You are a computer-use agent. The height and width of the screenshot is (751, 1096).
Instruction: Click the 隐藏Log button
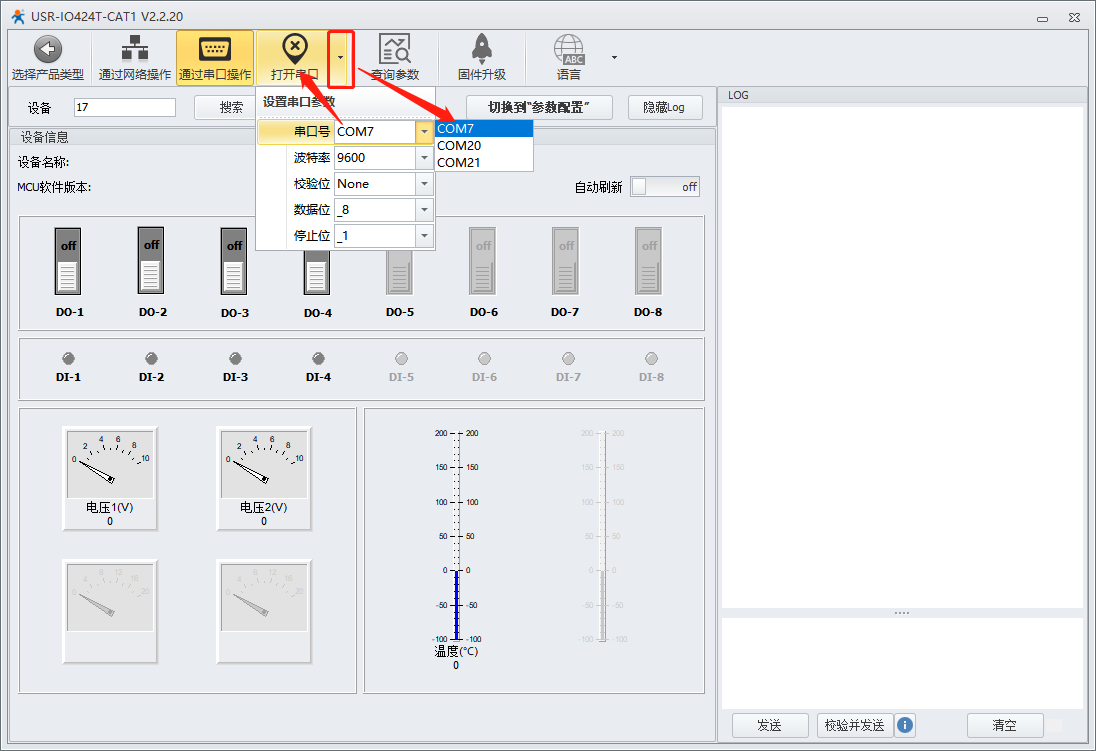point(665,107)
